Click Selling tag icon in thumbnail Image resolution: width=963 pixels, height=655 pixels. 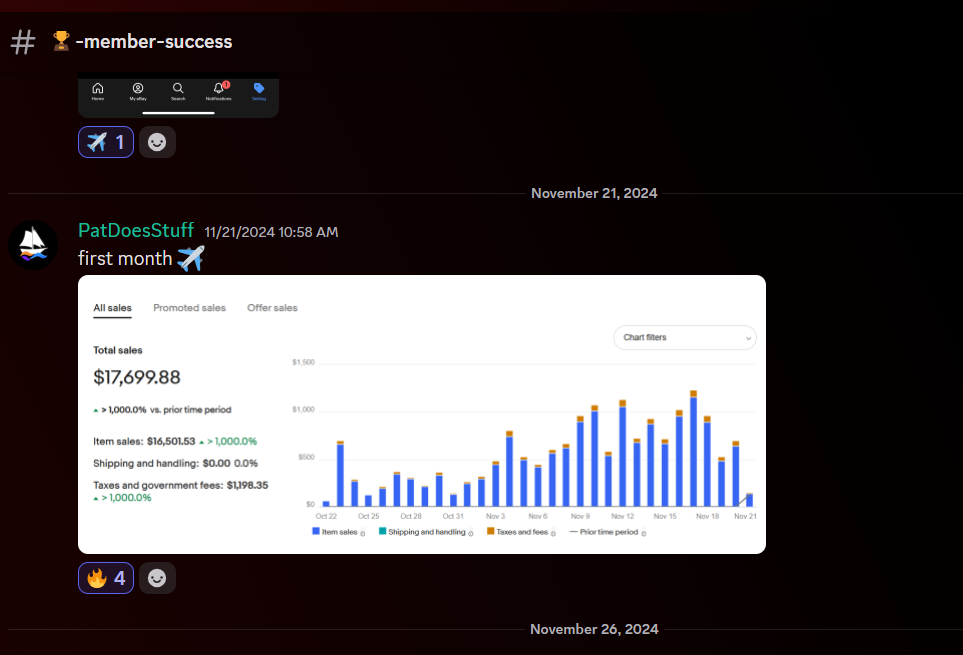coord(259,91)
